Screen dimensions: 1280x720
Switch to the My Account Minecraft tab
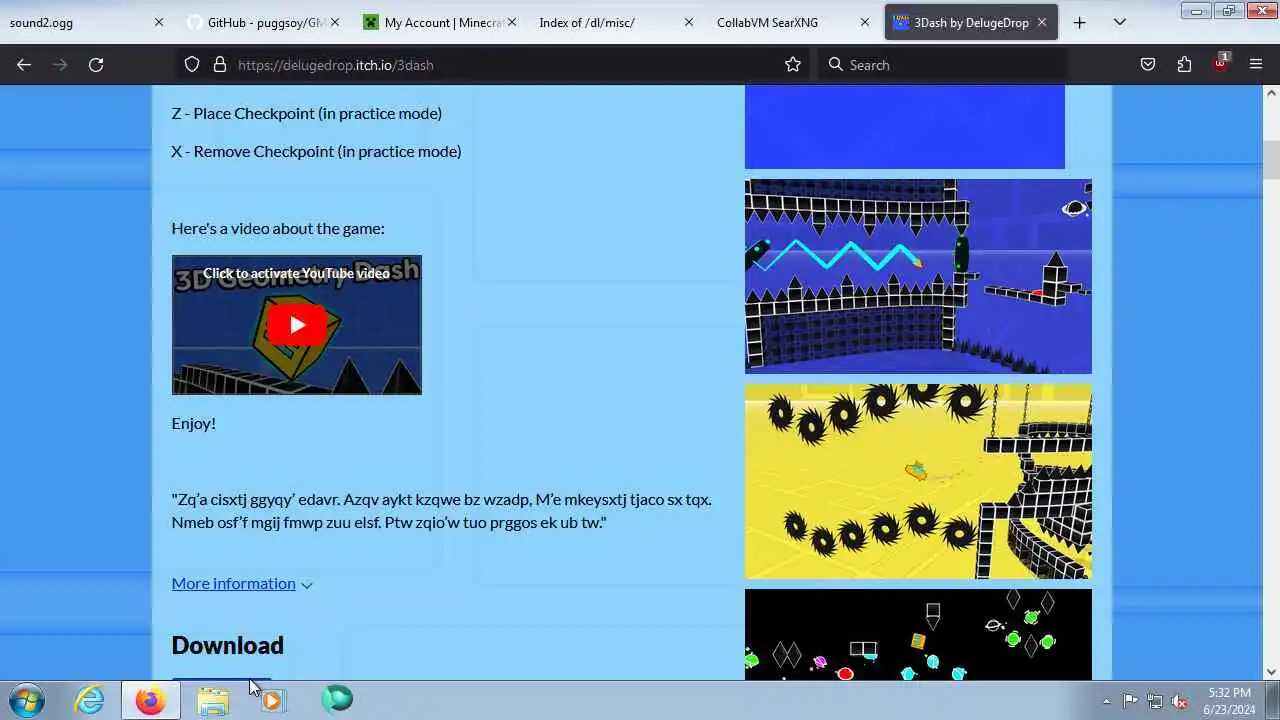(440, 22)
